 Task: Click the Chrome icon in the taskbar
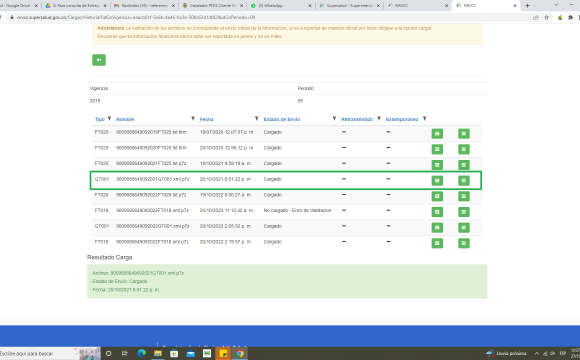coord(240,353)
